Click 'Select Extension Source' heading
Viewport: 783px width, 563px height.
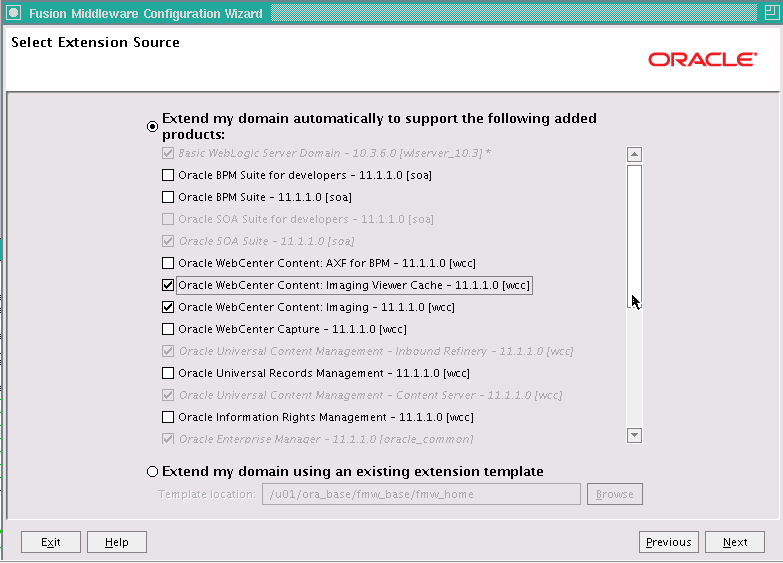95,42
